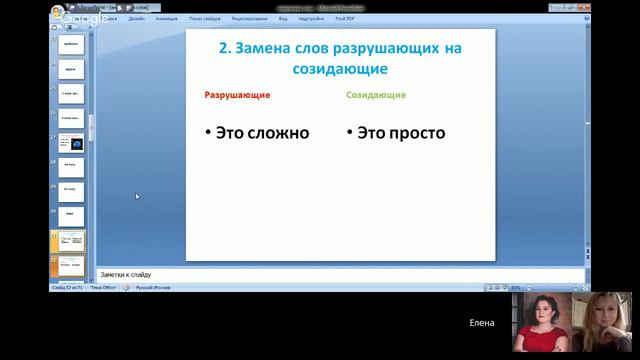640x360 pixels.
Task: Click the "Слайд 32 из 71" status indicator
Action: point(67,288)
